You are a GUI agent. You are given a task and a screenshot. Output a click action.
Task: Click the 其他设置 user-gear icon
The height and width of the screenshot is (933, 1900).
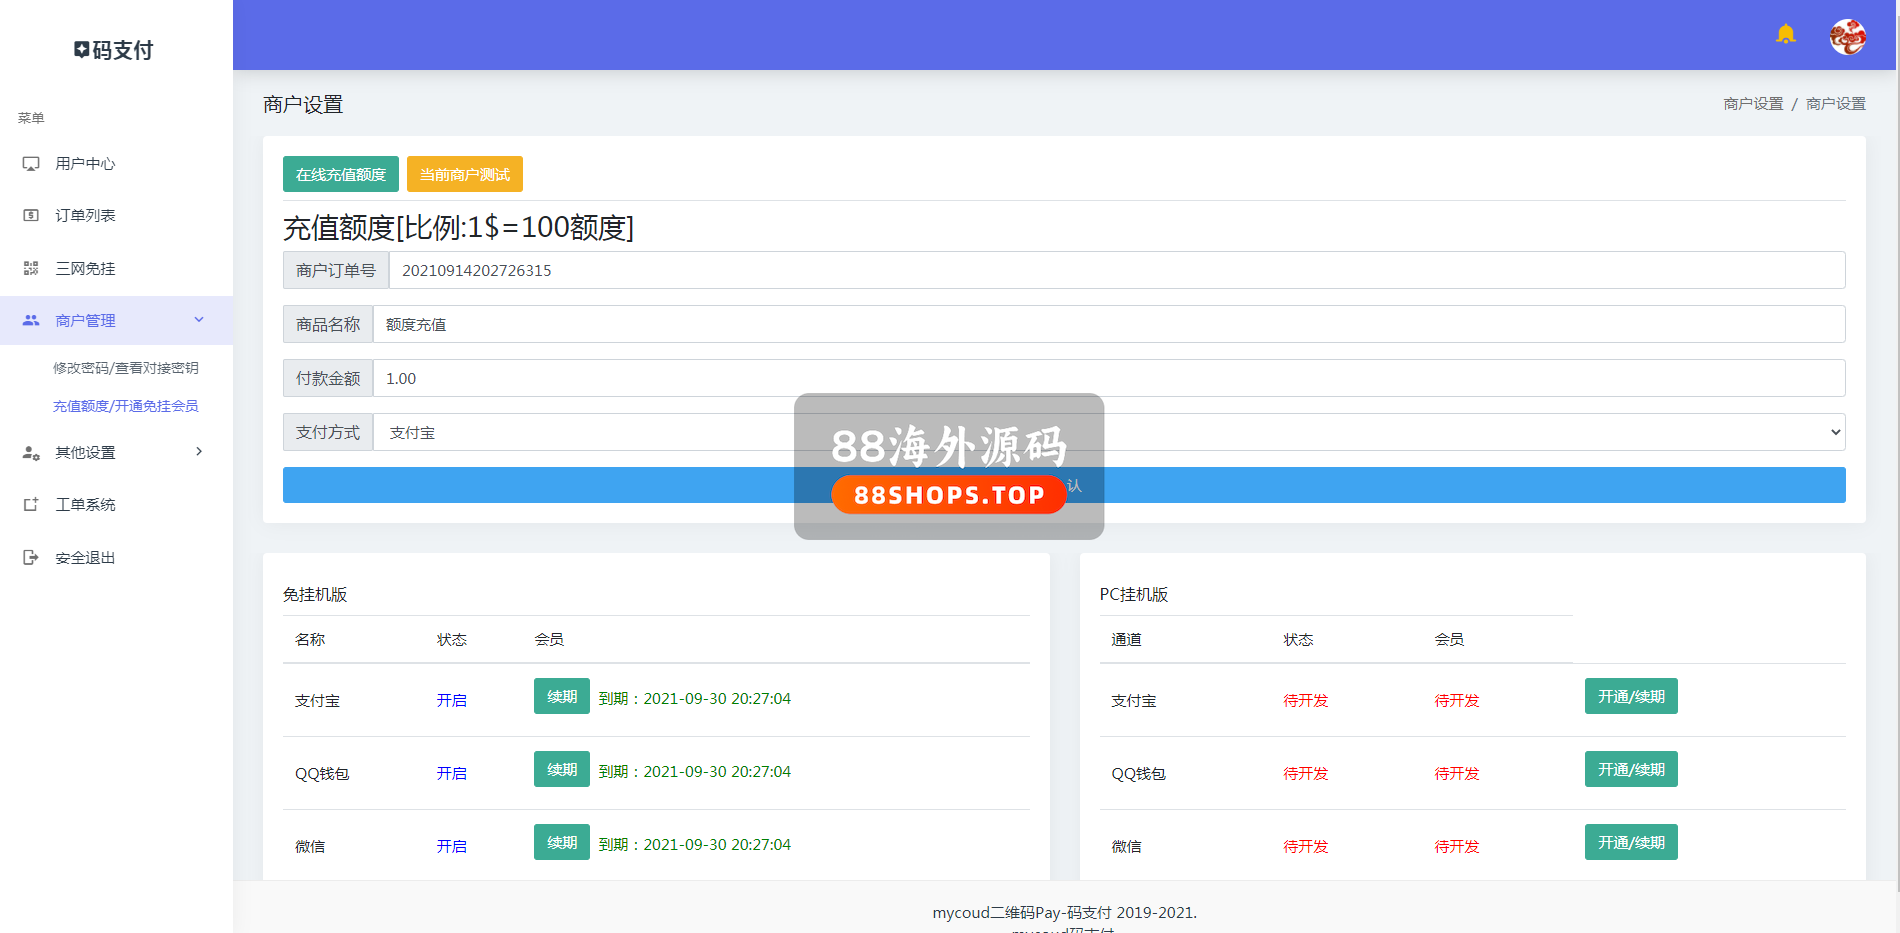[31, 453]
